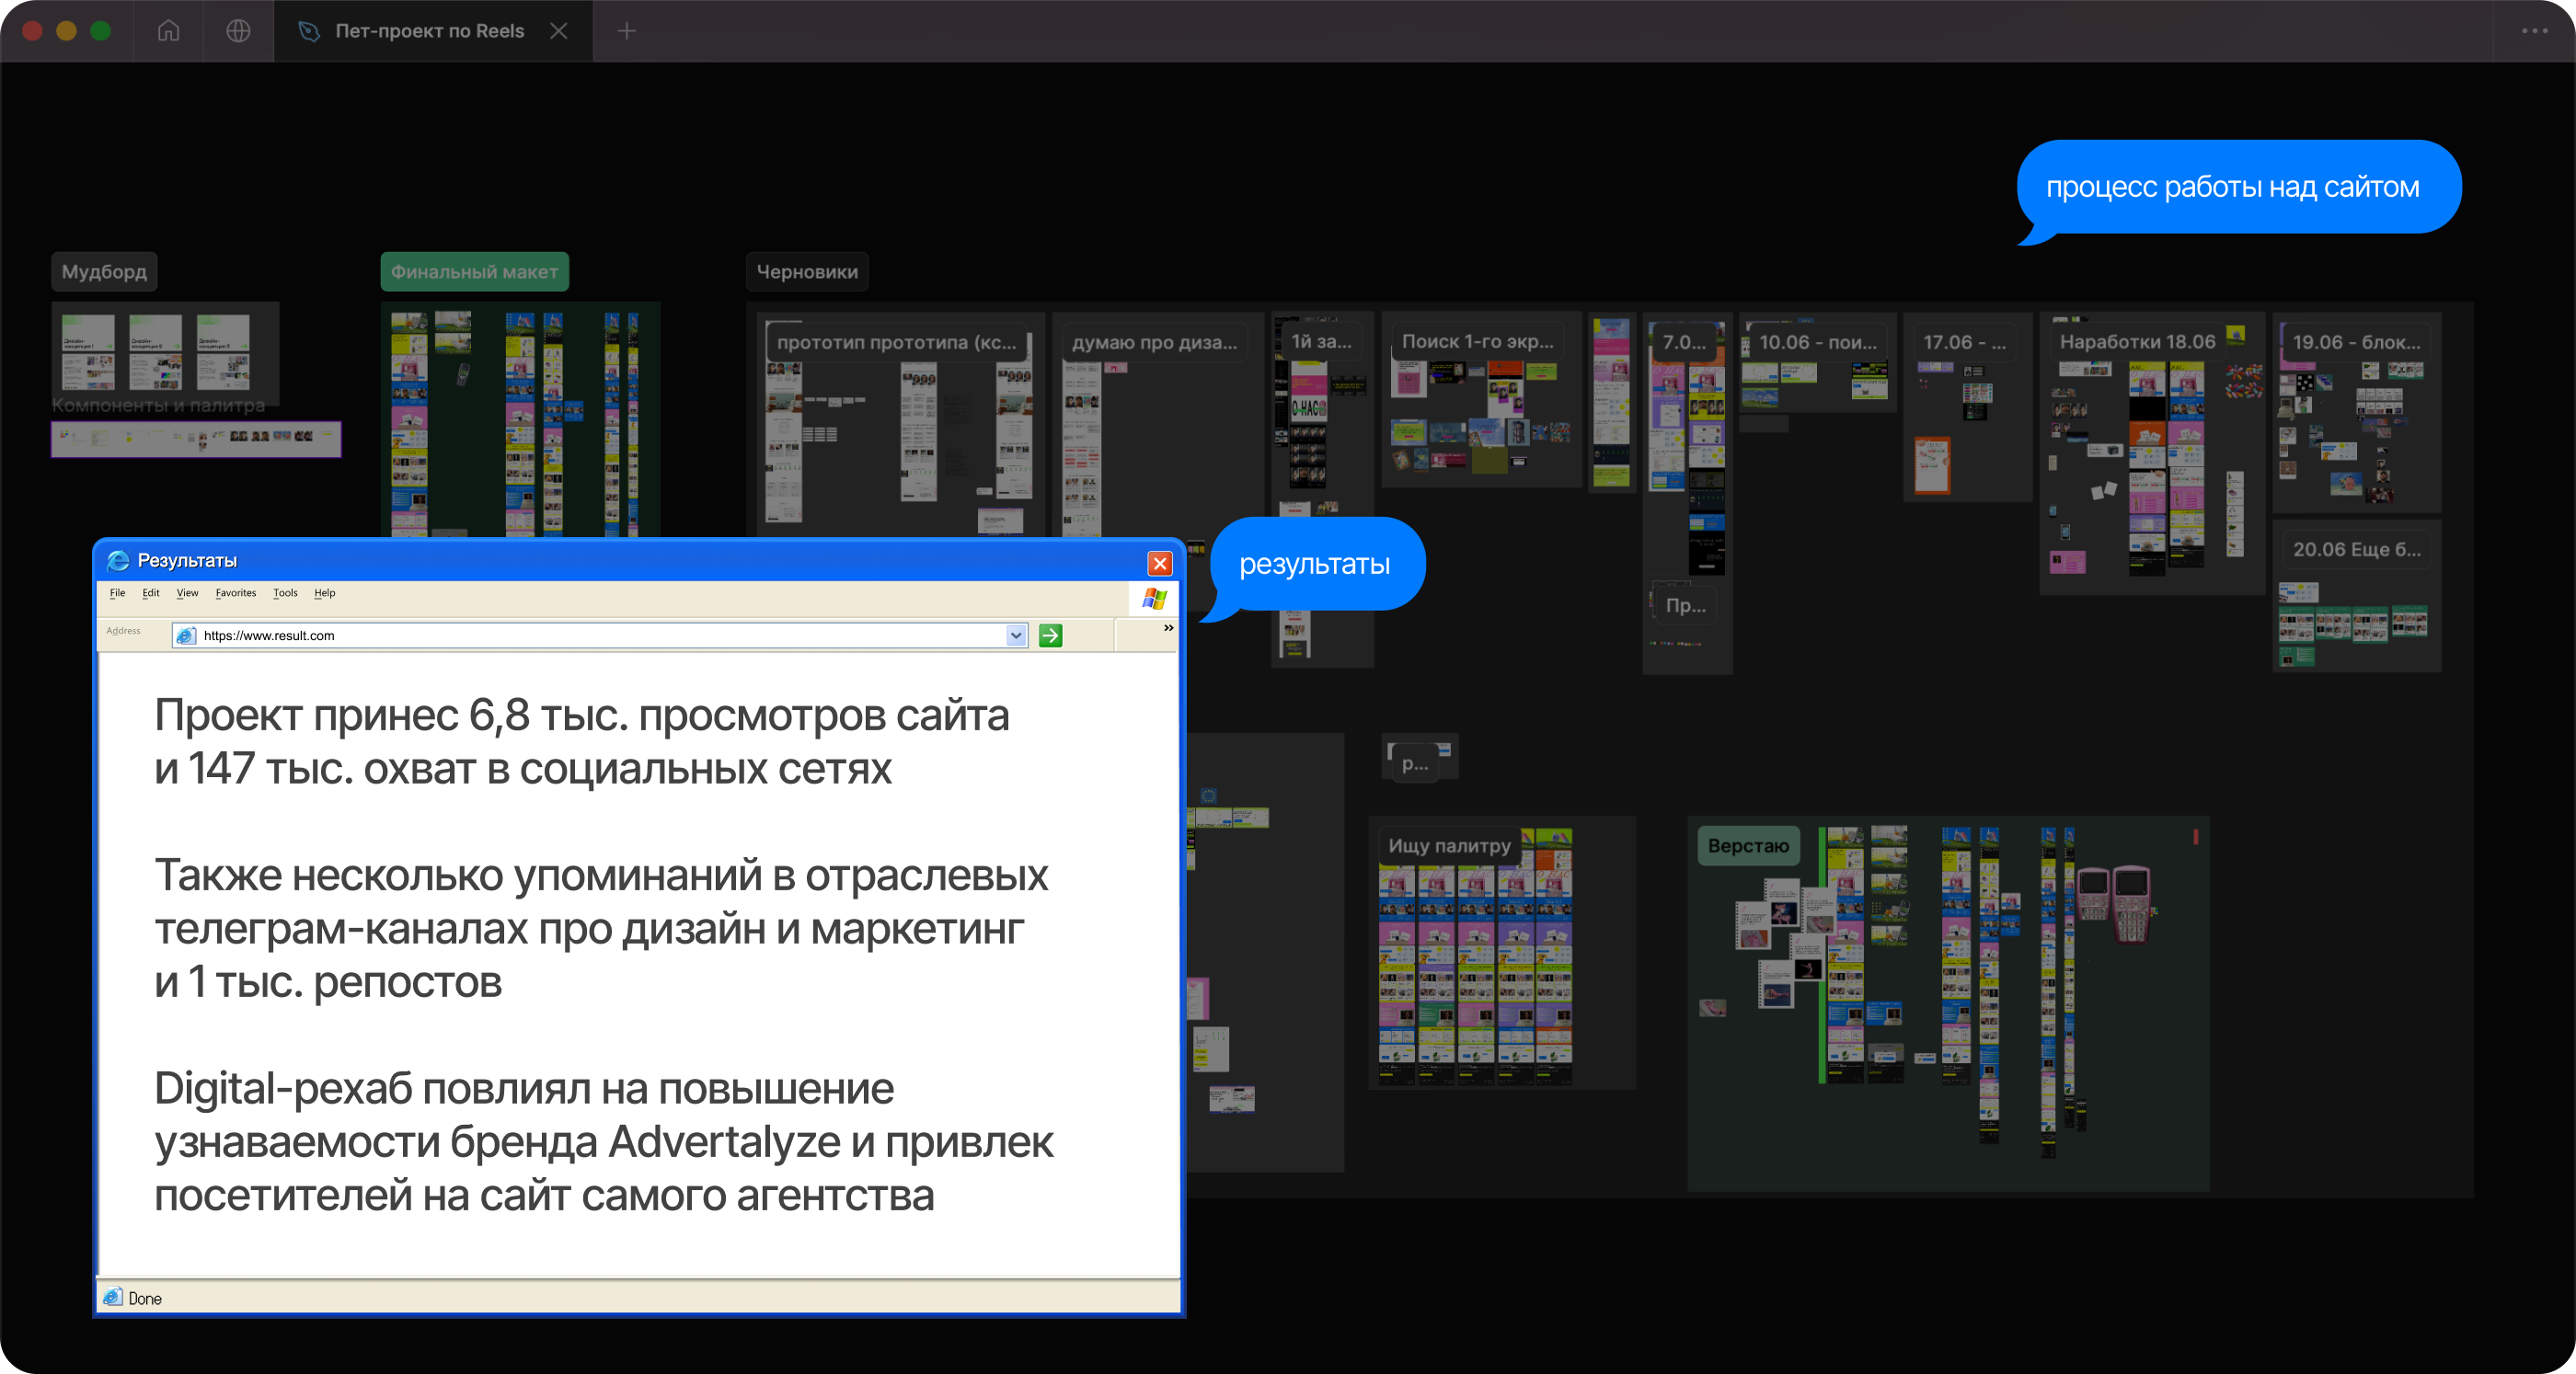Open the Favorites menu
2576x1374 pixels.
tap(235, 593)
